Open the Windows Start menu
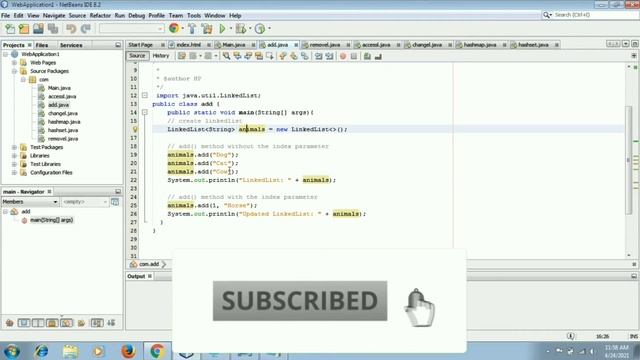Image resolution: width=640 pixels, height=360 pixels. click(12, 351)
